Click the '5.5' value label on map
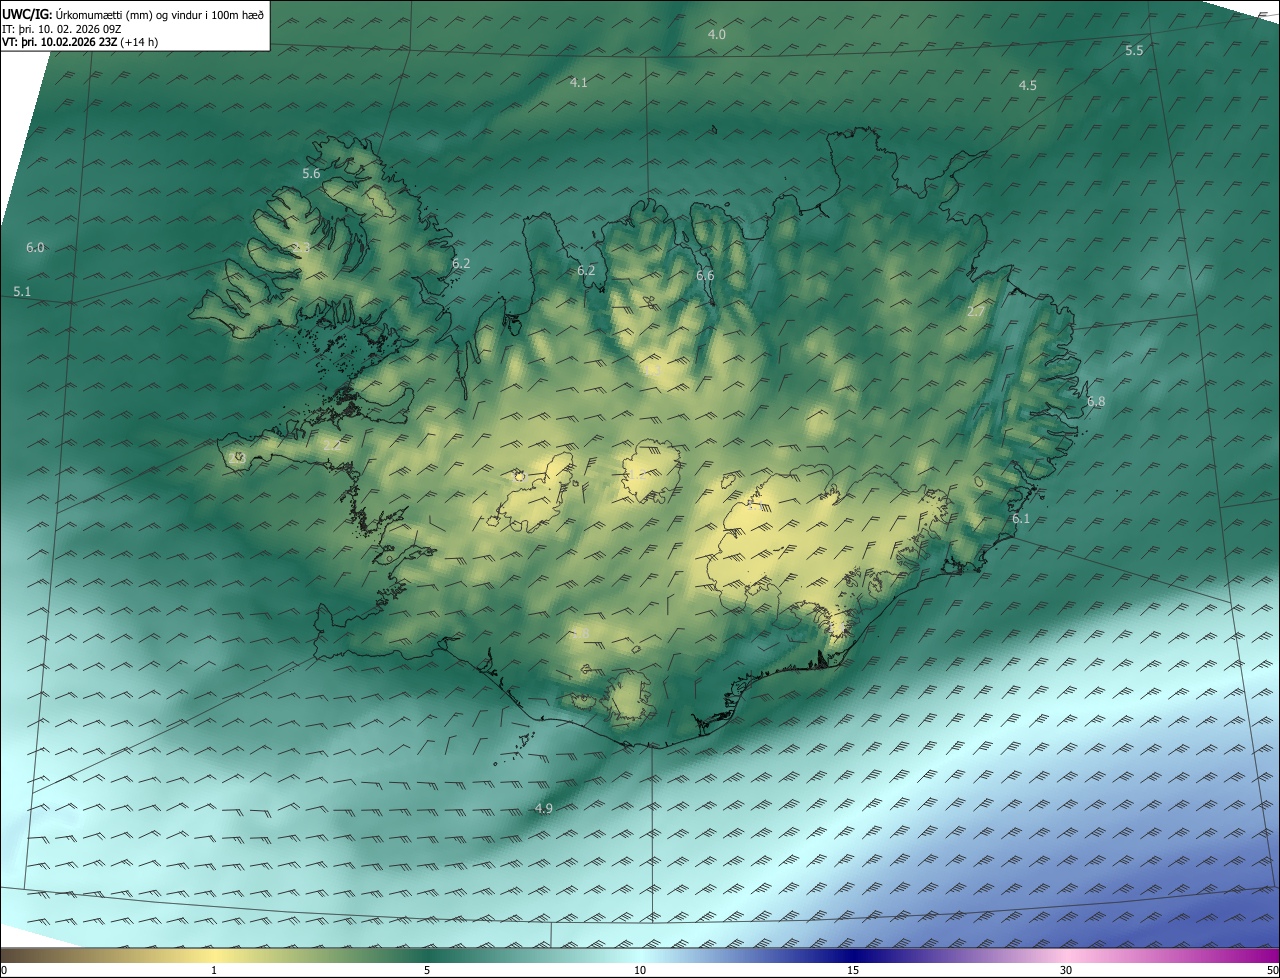Viewport: 1280px width, 978px height. click(x=1134, y=50)
